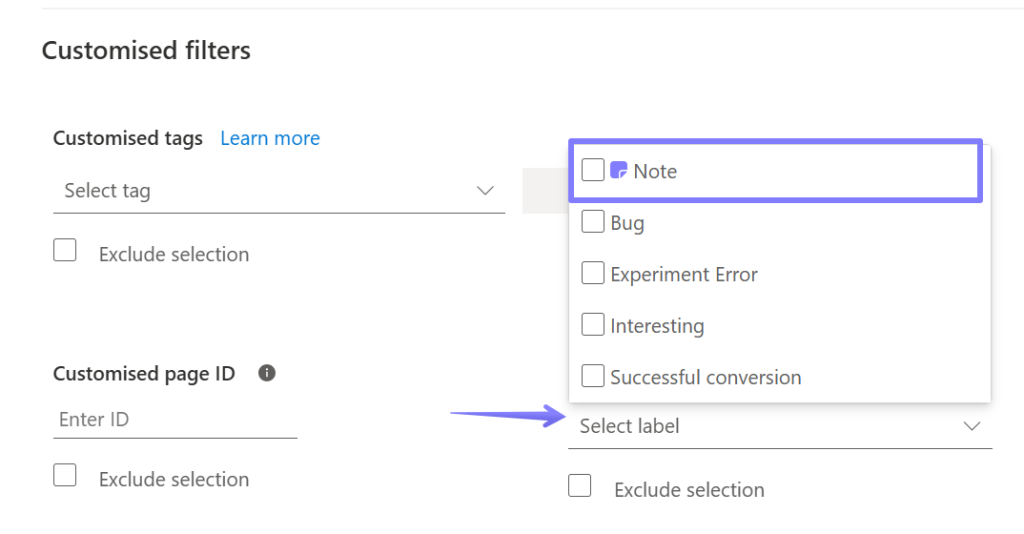
Task: Open the Learn more link
Action: click(x=270, y=138)
